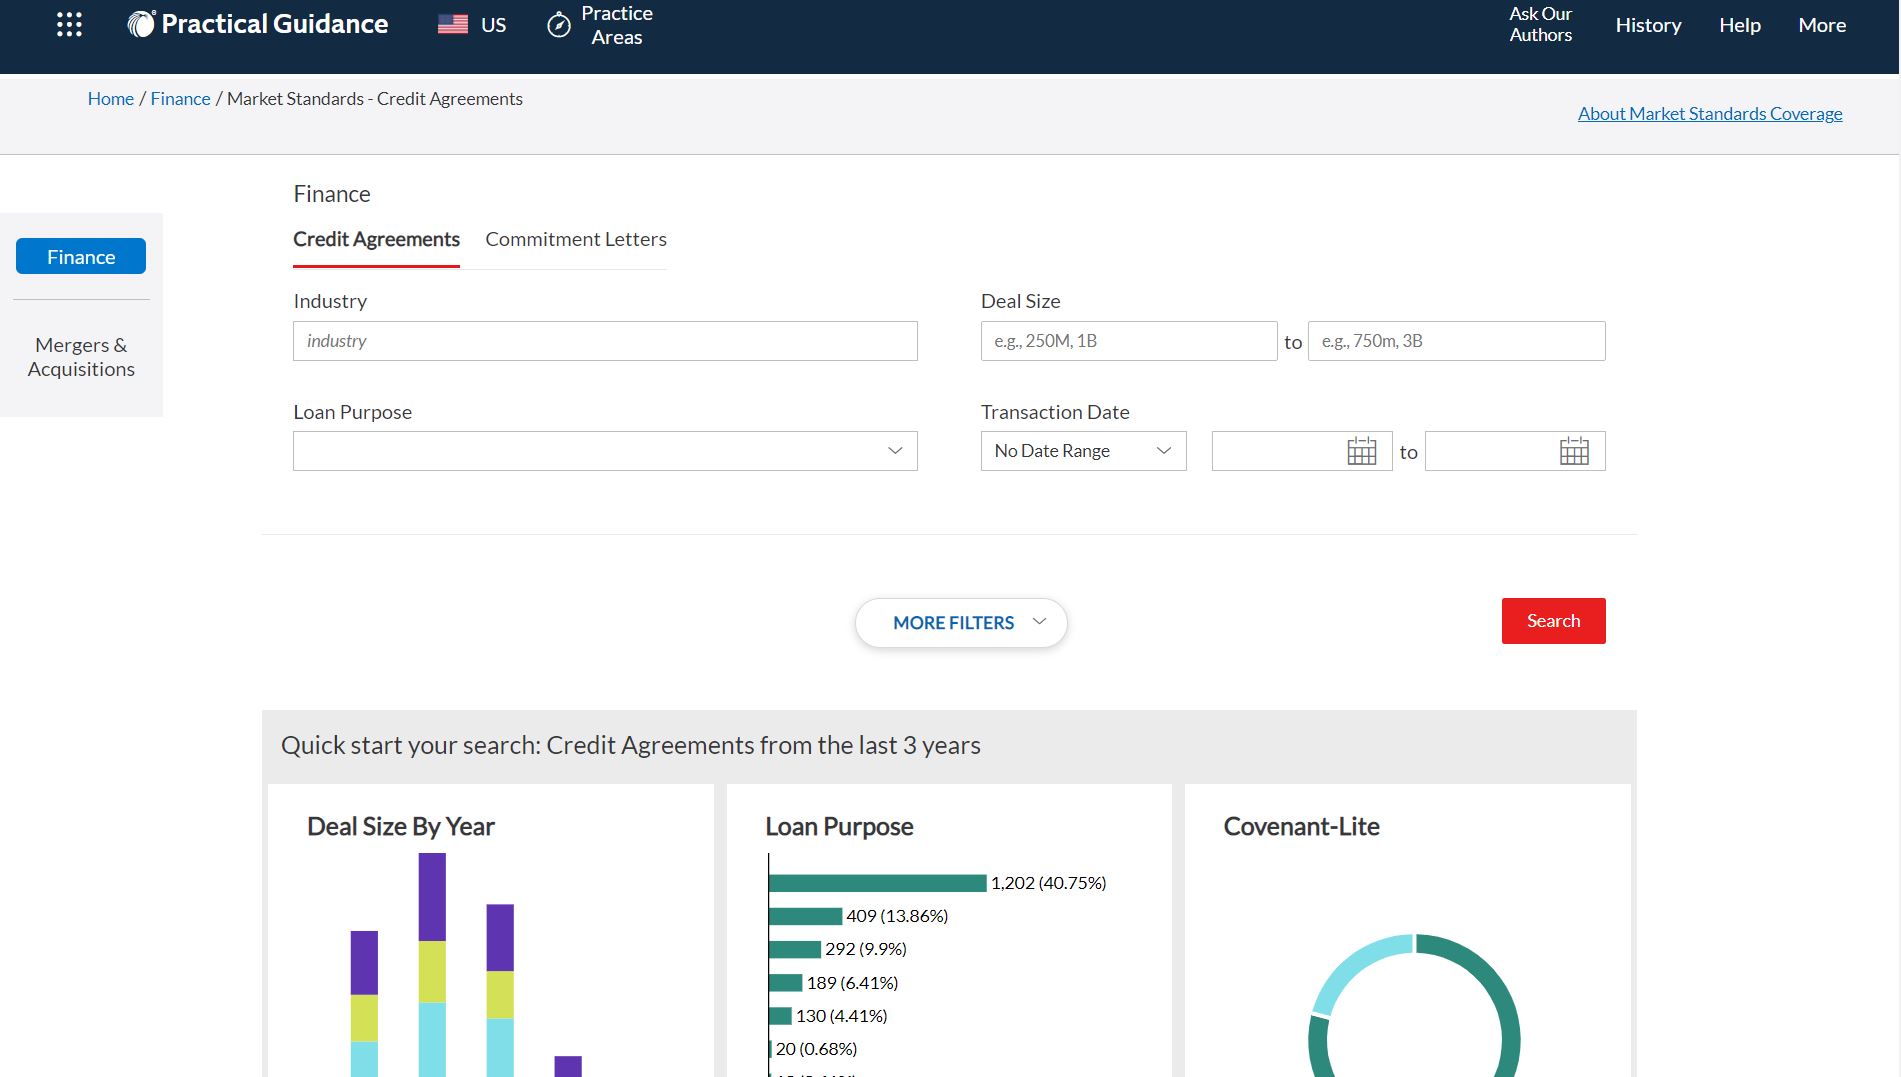The image size is (1901, 1077).
Task: Click the Practical Guidance logo
Action: 258,25
